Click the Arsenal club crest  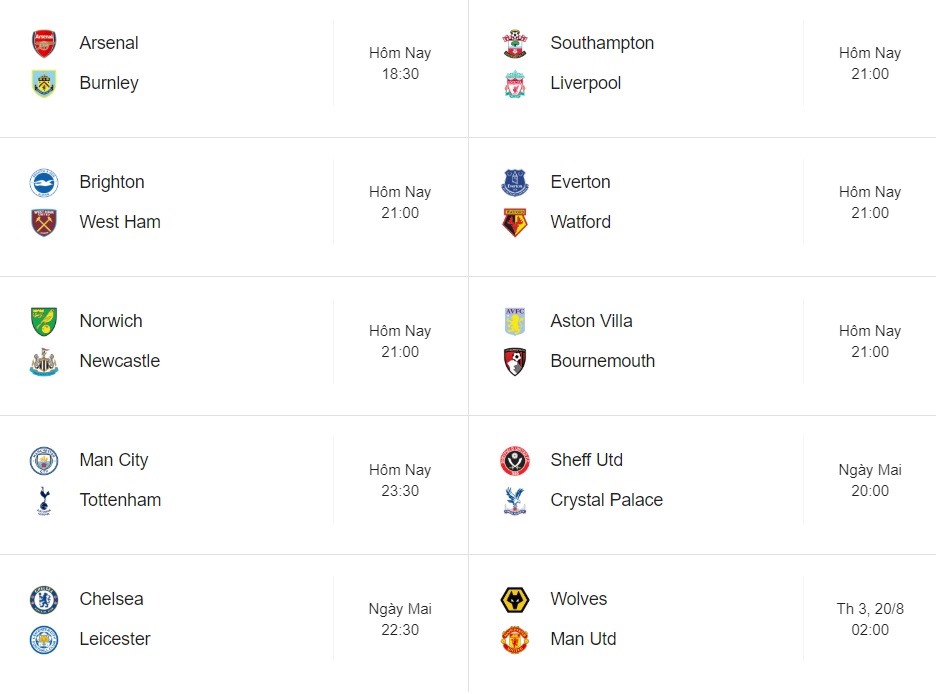point(44,44)
